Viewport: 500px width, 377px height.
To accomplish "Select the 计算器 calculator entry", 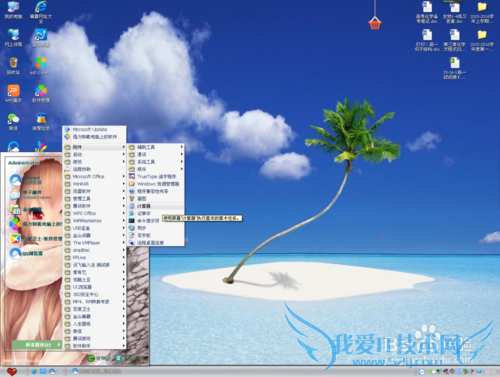I will 156,206.
